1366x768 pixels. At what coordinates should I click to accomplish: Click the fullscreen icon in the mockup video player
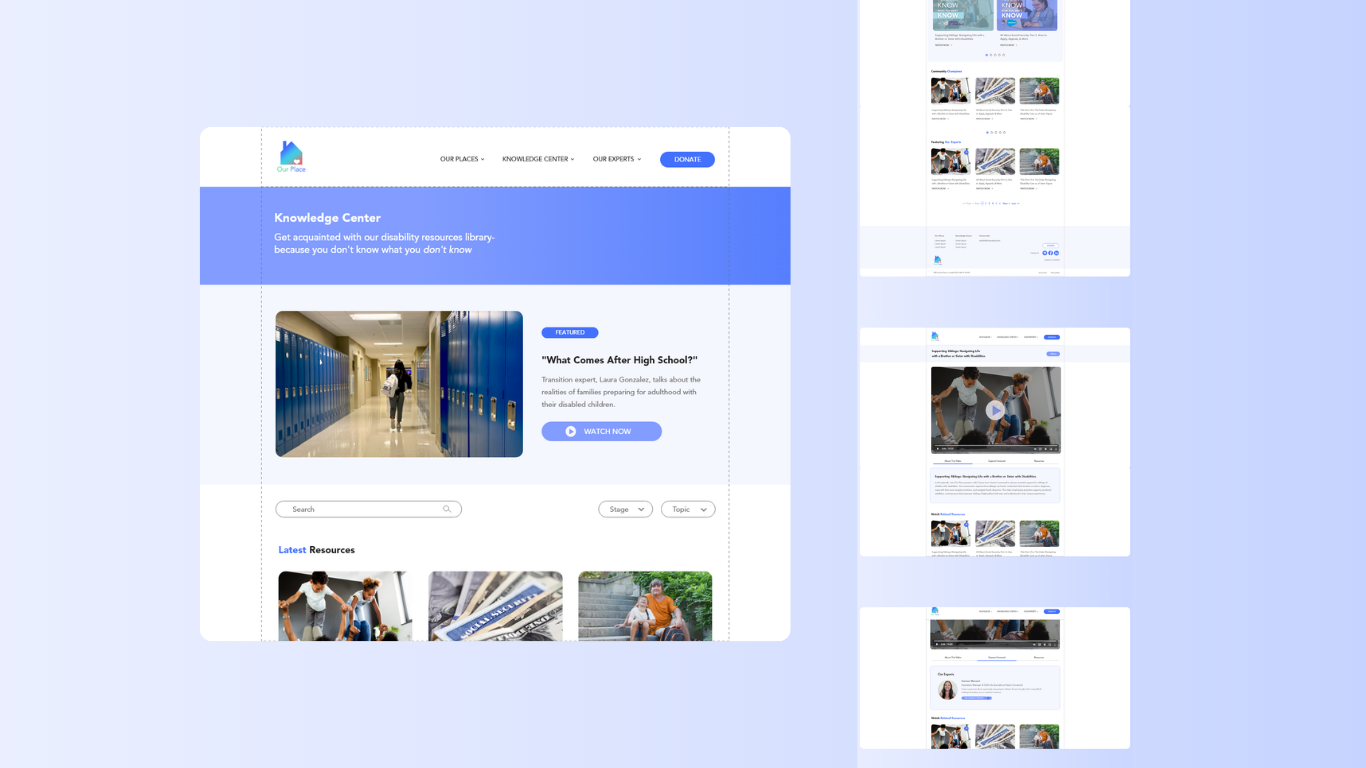coord(1056,448)
